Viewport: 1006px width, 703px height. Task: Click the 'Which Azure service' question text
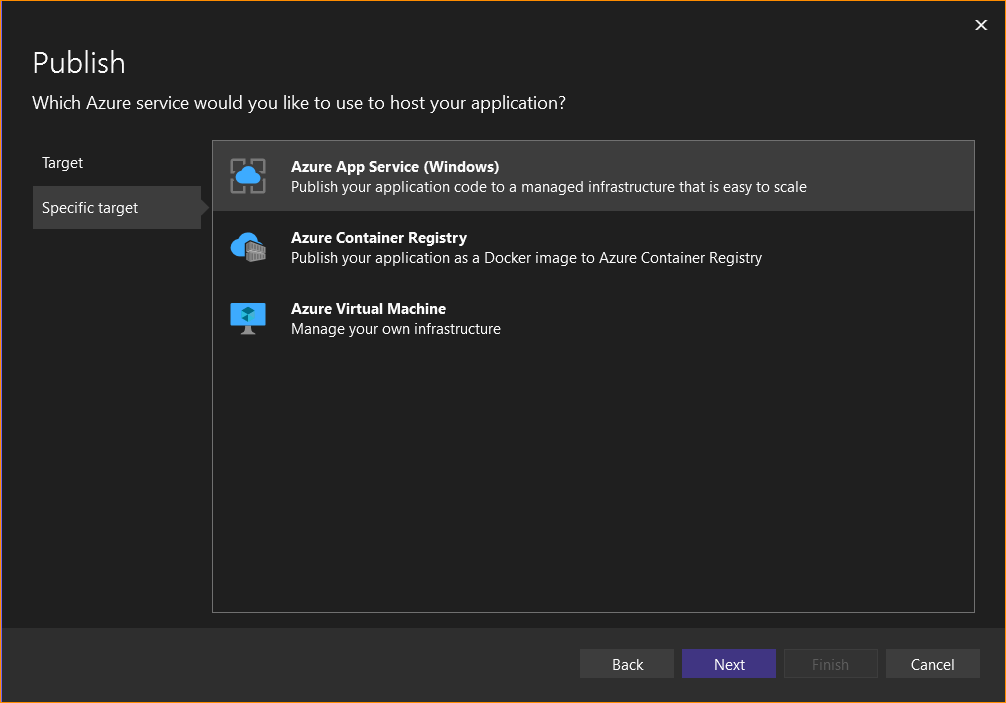[299, 103]
